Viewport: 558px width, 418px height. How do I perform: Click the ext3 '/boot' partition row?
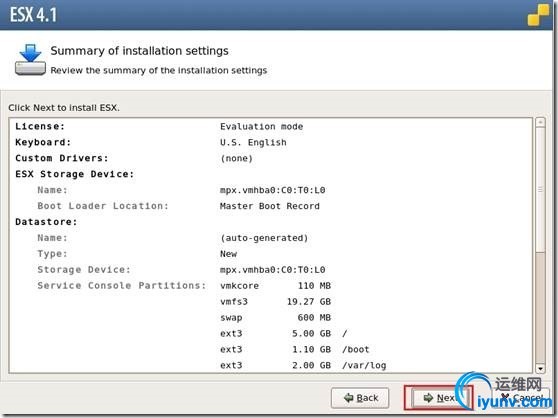click(295, 350)
